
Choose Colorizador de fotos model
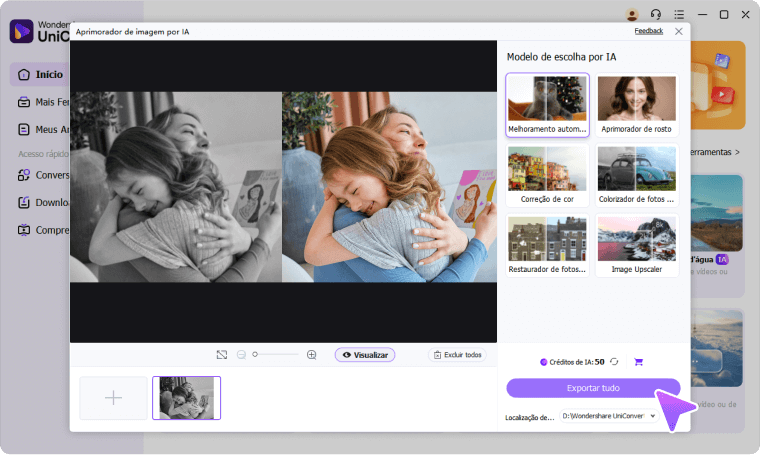coord(636,175)
